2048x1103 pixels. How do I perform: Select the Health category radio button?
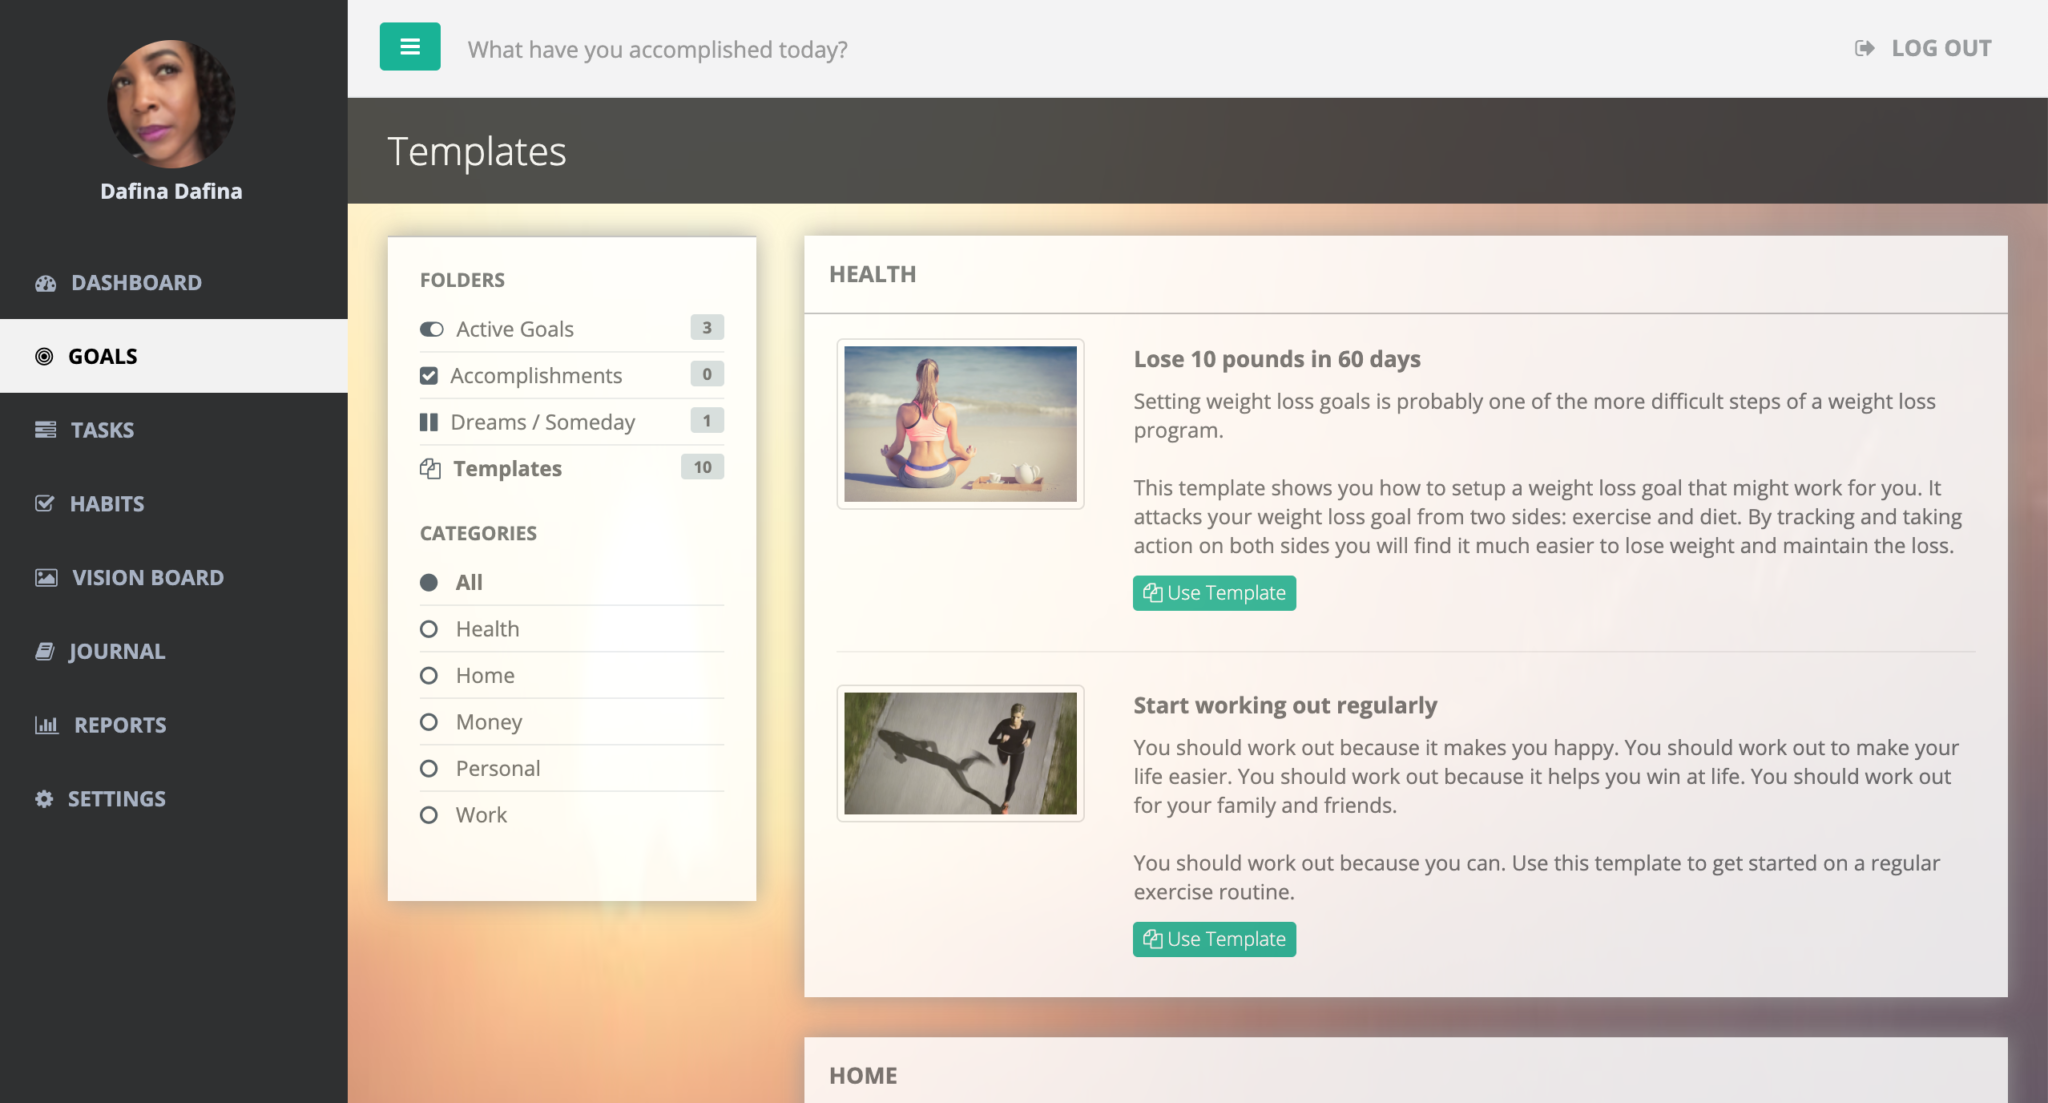click(x=429, y=629)
